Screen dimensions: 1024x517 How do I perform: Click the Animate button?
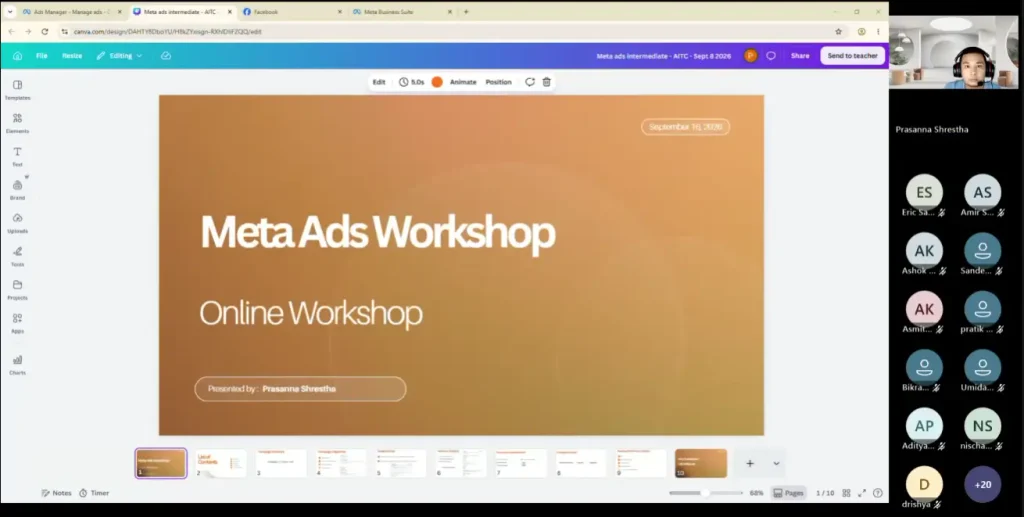tap(463, 82)
